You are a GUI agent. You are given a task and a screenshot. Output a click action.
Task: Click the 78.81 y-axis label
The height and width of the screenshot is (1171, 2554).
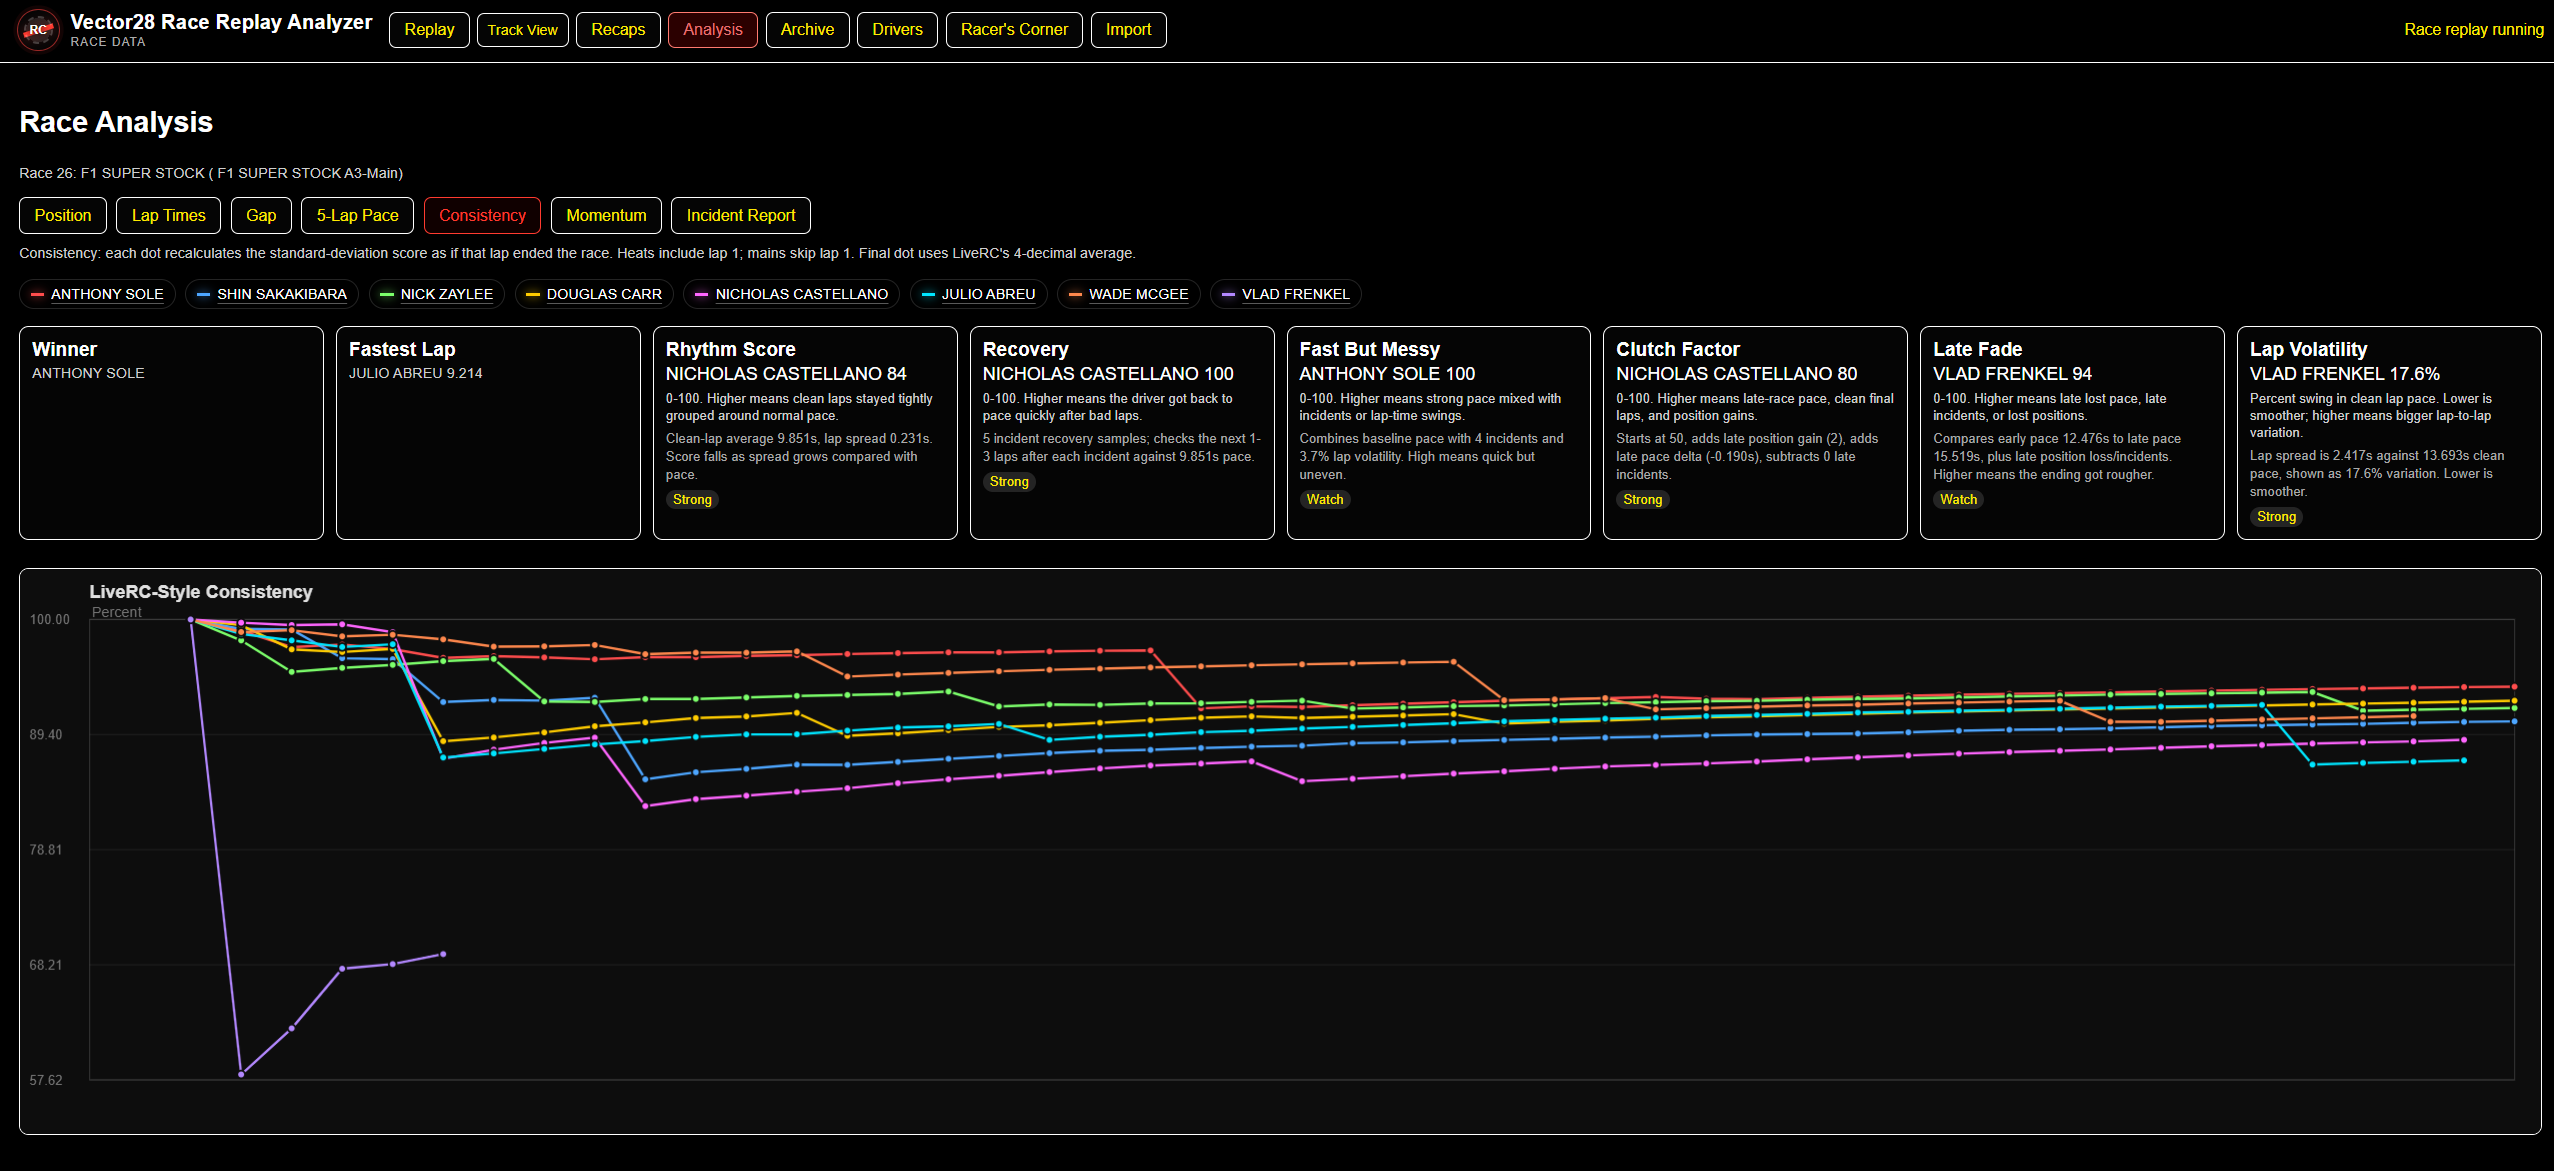point(46,850)
